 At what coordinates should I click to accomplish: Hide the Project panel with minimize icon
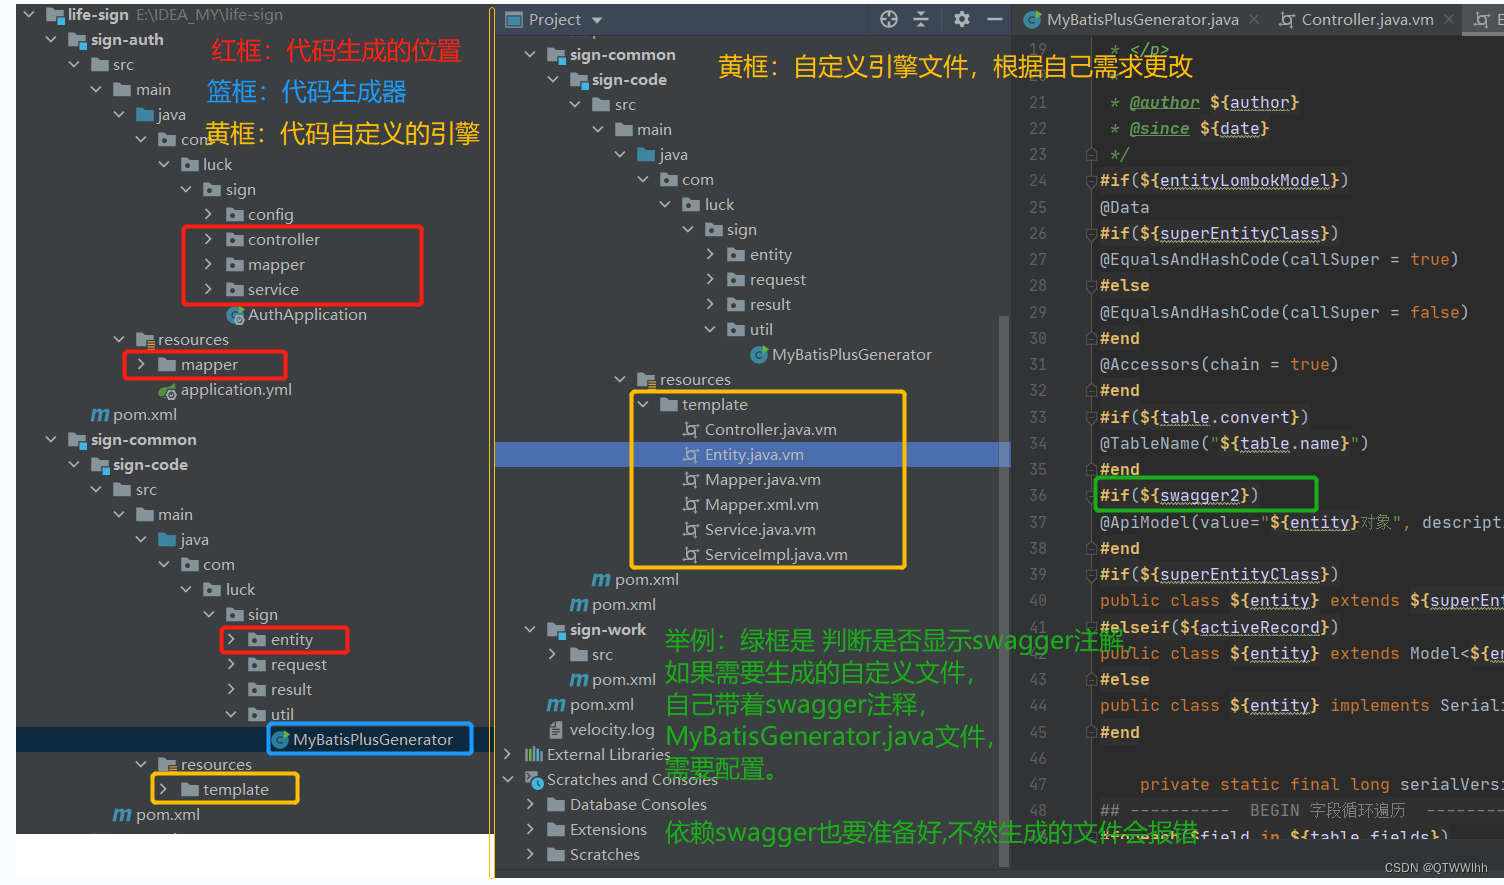[x=994, y=19]
